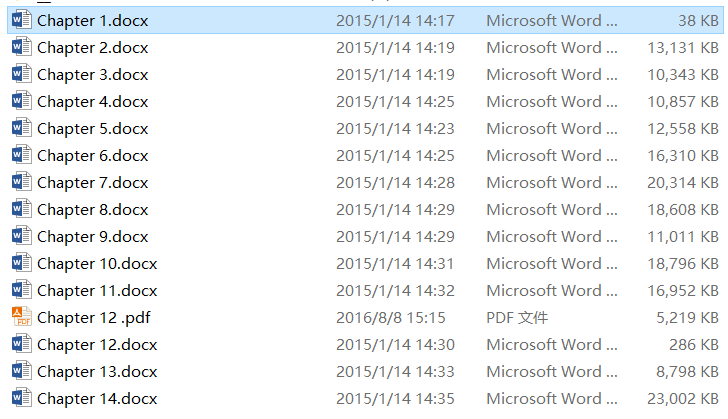Click the Word icon for Chapter 5.docx

pyautogui.click(x=22, y=128)
